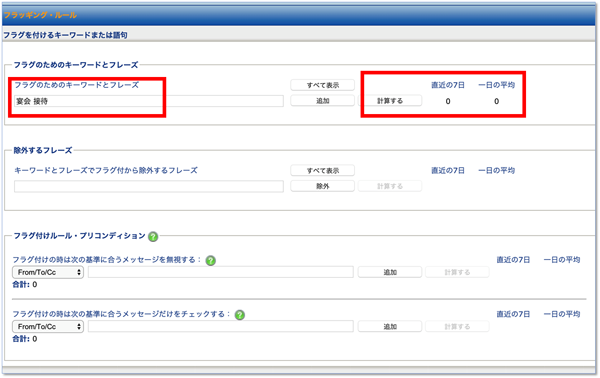Open help icon beside メッセージを無視する label
600x378 pixels.
coord(210,261)
